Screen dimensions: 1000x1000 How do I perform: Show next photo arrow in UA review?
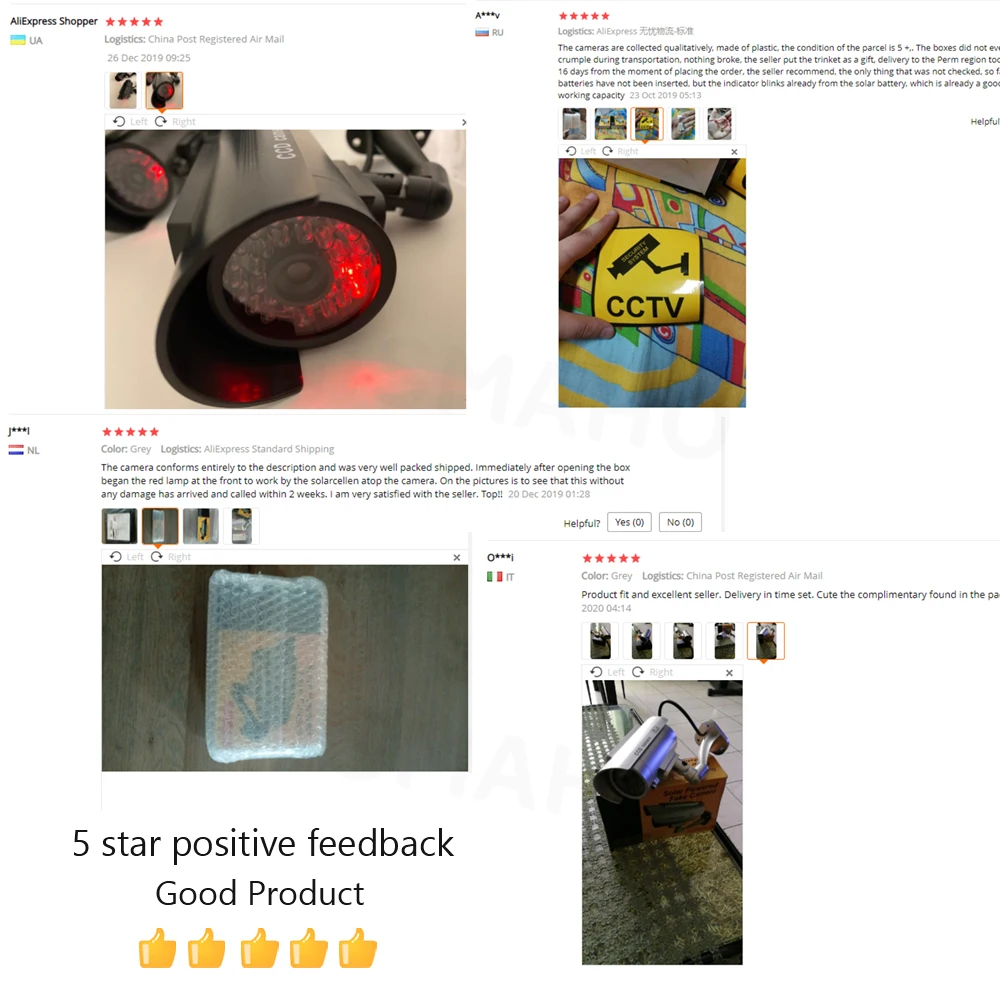tap(464, 122)
